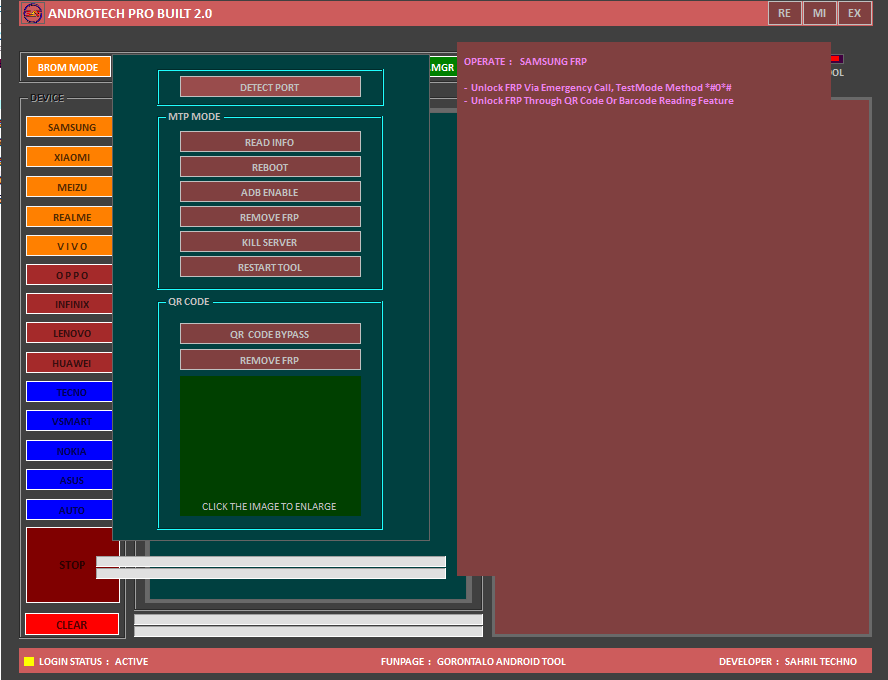The height and width of the screenshot is (680, 888).
Task: Click ADB ENABLE
Action: (x=270, y=191)
